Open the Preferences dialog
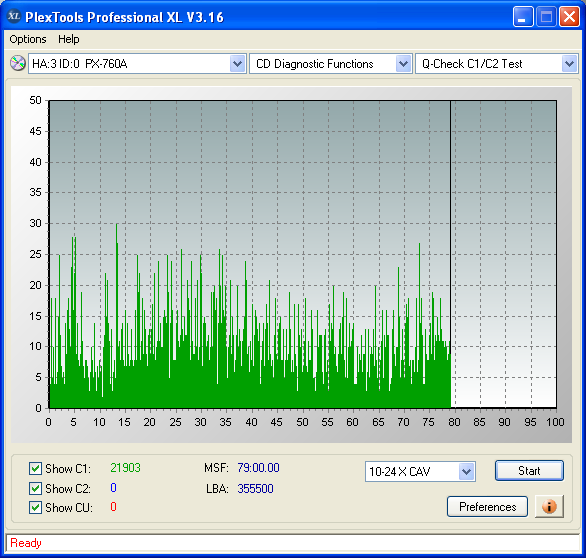Screen dimensions: 586x558 point(487,507)
